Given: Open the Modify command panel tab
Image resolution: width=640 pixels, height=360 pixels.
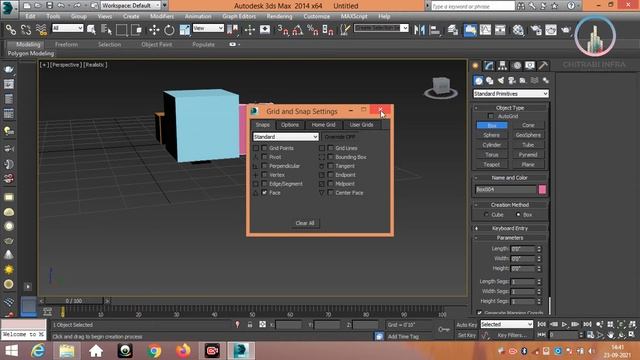Looking at the screenshot, I should [x=489, y=65].
